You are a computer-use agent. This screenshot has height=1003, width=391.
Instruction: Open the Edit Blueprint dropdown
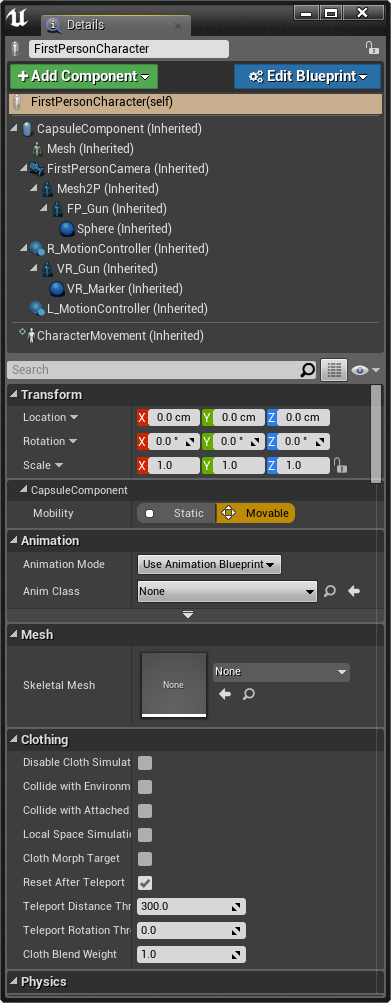308,76
